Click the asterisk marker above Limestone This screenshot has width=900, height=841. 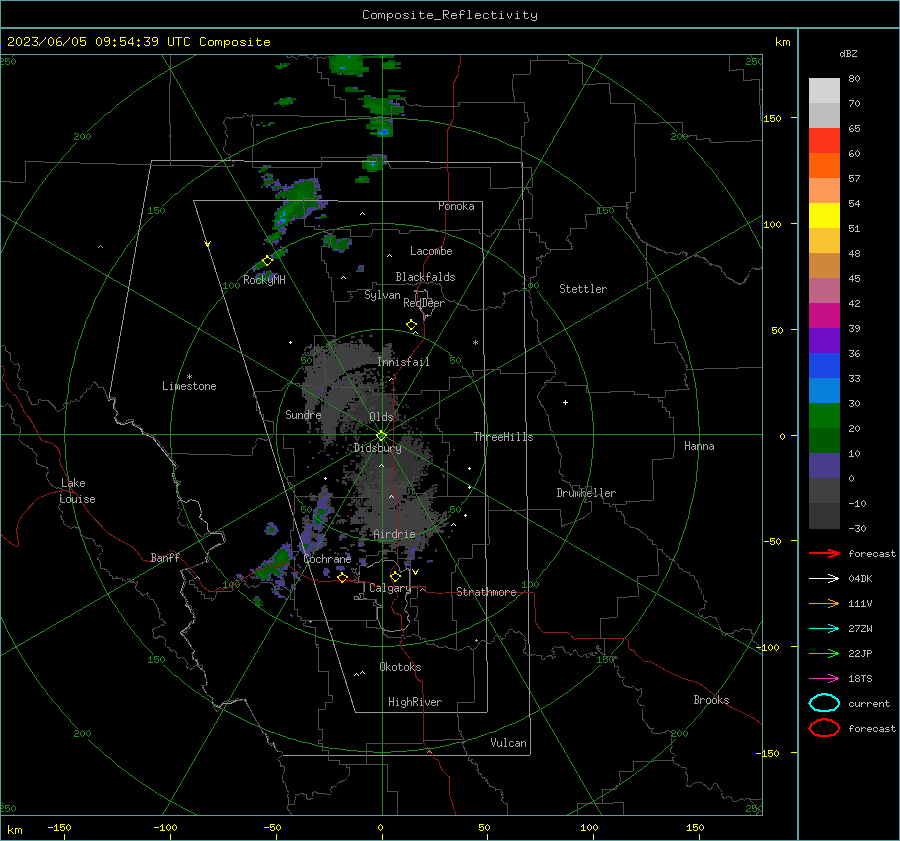(189, 377)
